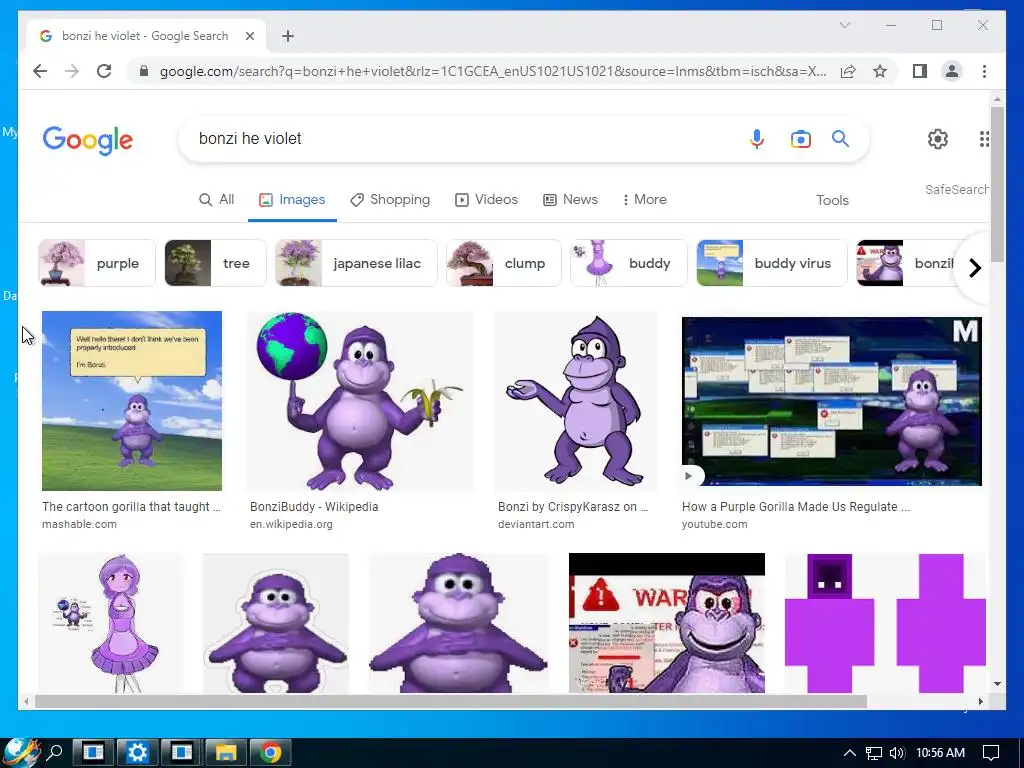Screen dimensions: 1024x768
Task: Select the buddy suggestion chip
Action: coord(628,263)
